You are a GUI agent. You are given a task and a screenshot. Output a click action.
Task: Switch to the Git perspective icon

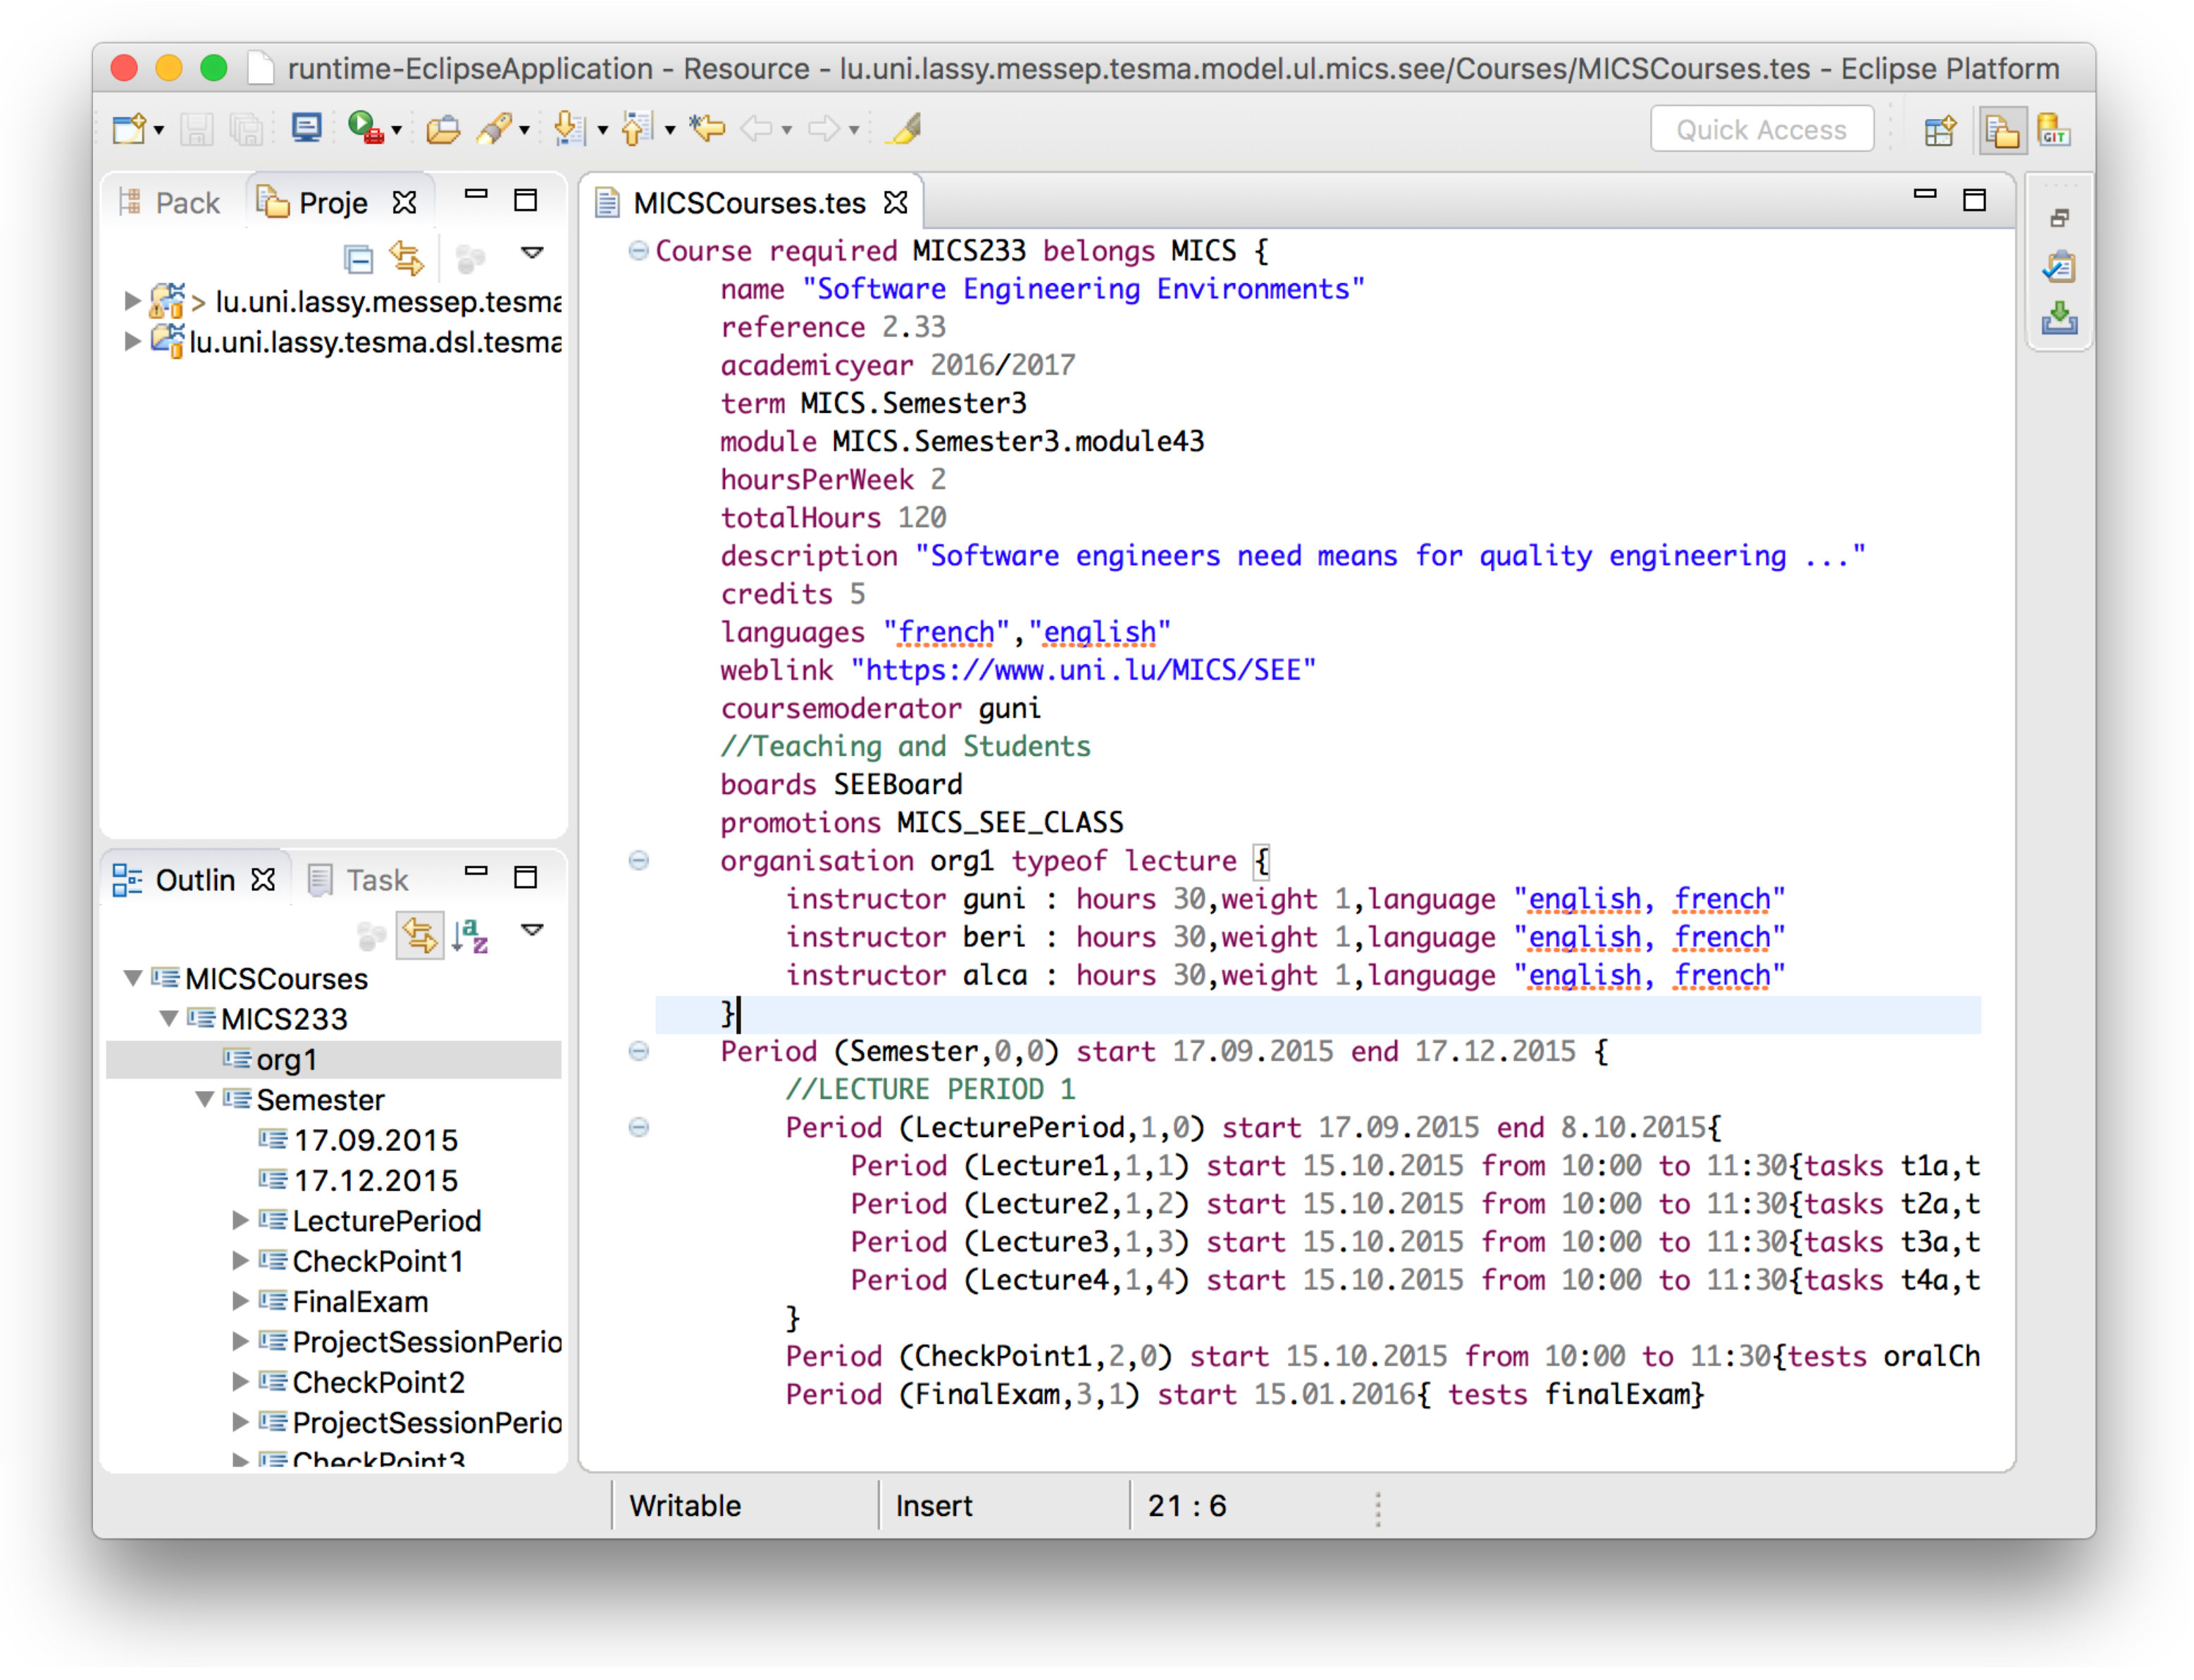pos(2054,130)
